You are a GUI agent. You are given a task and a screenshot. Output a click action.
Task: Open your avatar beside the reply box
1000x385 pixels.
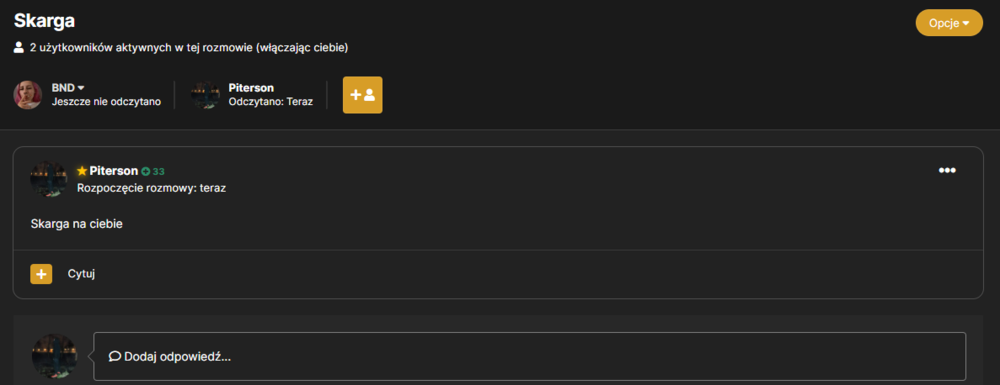click(54, 356)
